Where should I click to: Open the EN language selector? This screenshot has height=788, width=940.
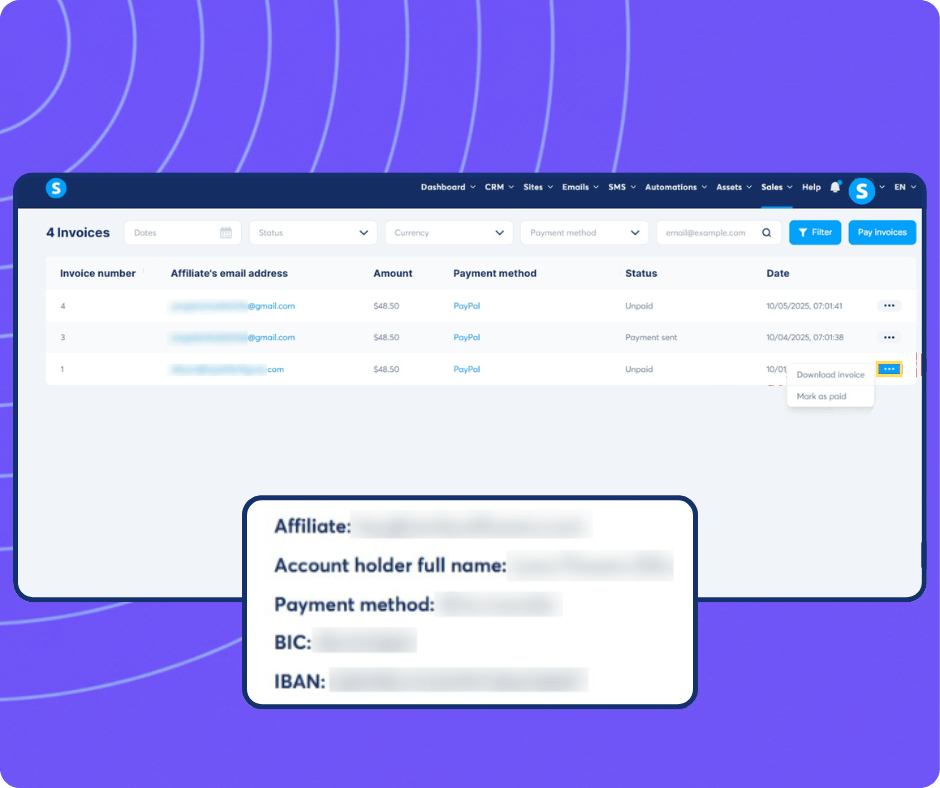(x=905, y=187)
